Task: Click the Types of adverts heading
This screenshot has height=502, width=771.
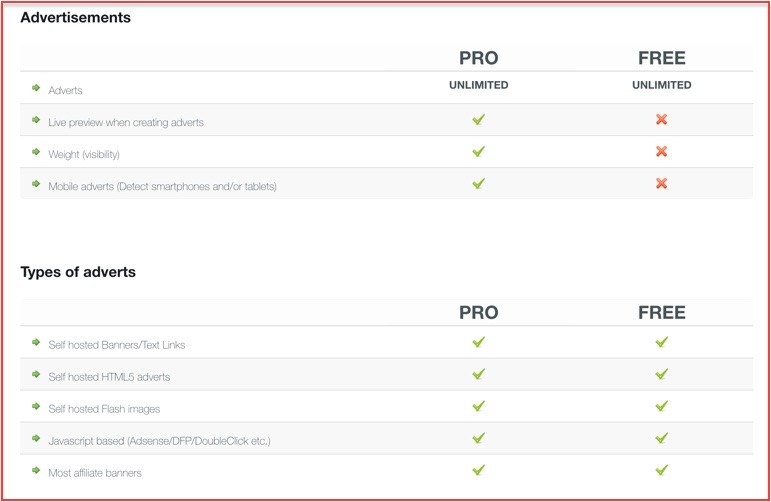Action: [x=78, y=272]
